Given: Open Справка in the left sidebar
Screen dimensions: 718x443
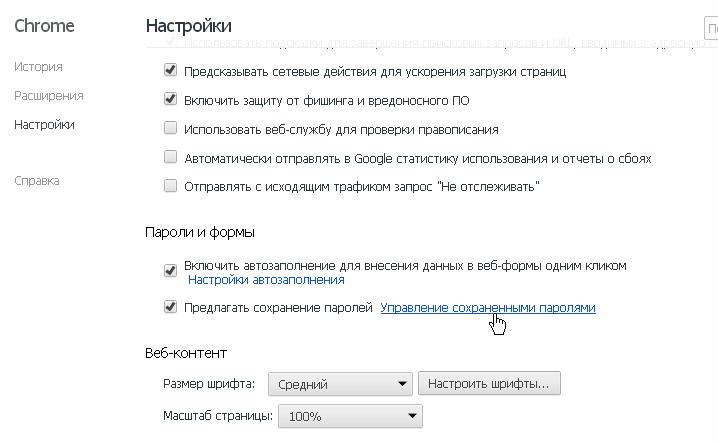Looking at the screenshot, I should pyautogui.click(x=37, y=181).
